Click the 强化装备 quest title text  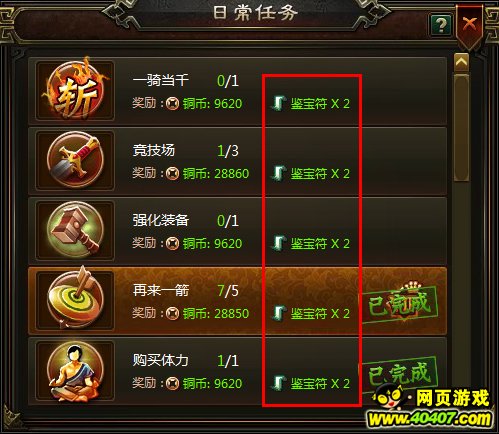[x=161, y=220]
